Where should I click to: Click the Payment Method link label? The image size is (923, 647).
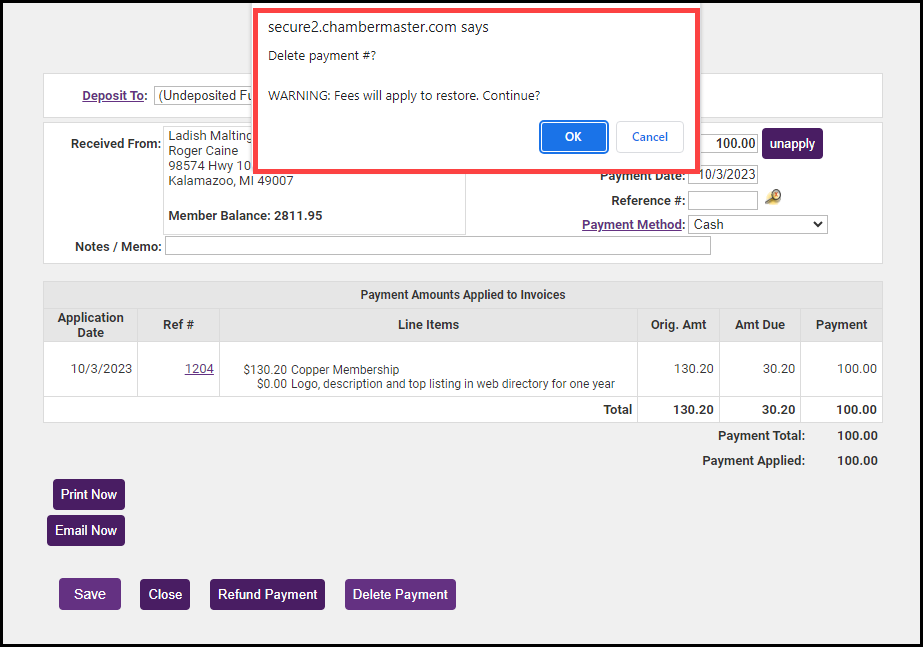coord(632,225)
